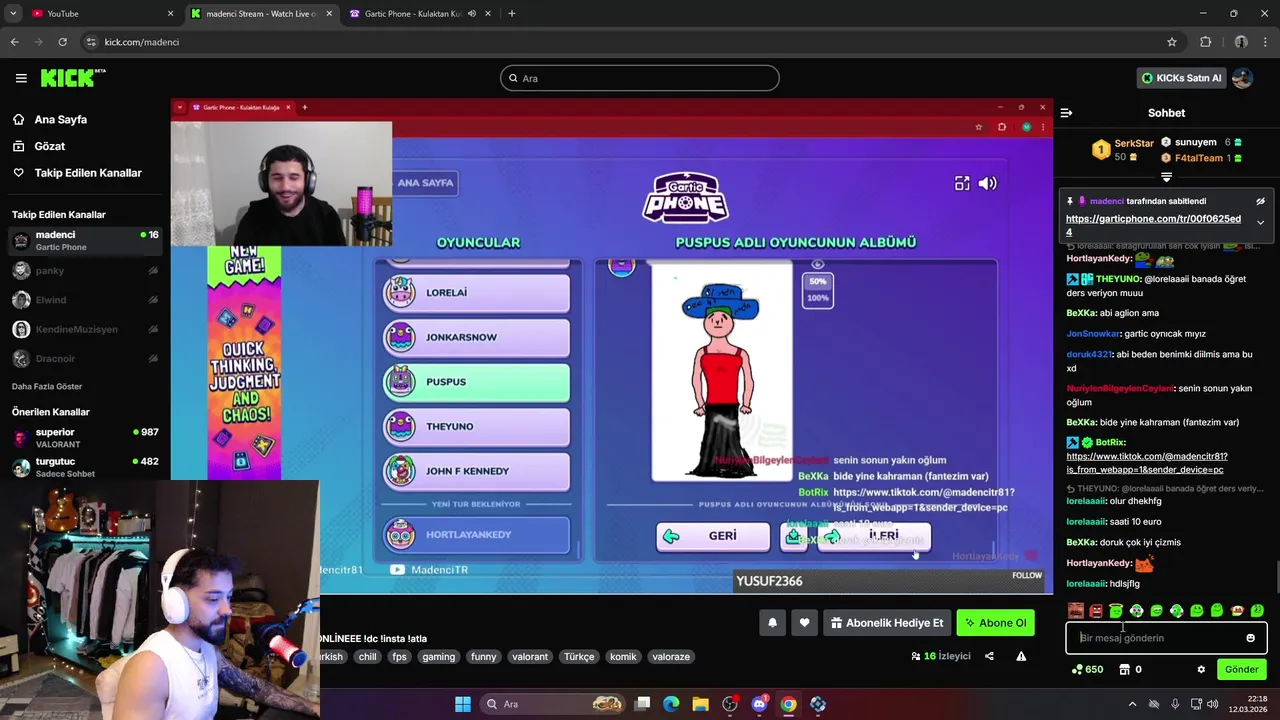Bookmark this page with star
Viewport: 1280px width, 720px height.
(1172, 42)
